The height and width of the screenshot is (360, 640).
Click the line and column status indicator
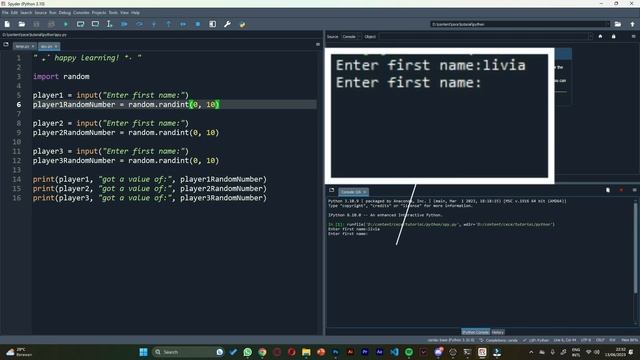pos(565,340)
